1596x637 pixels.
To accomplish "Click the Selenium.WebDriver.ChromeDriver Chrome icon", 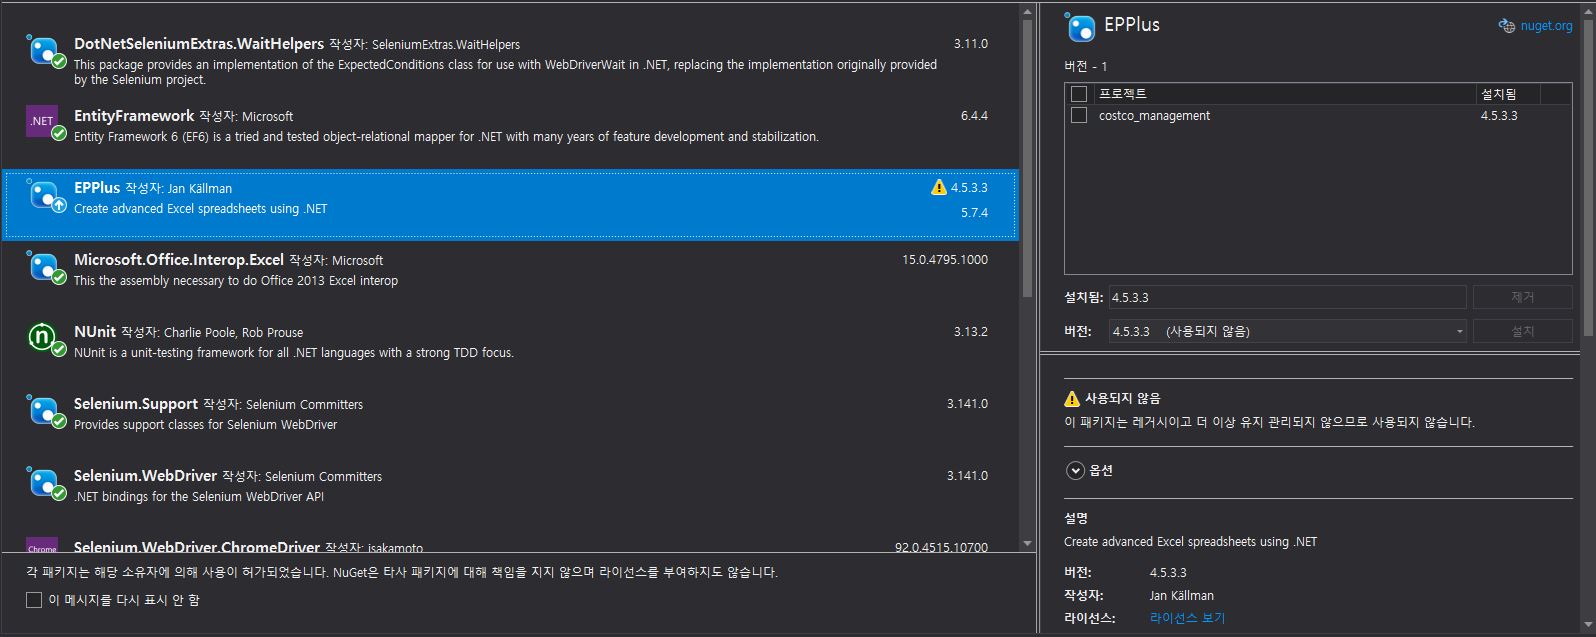I will point(42,545).
